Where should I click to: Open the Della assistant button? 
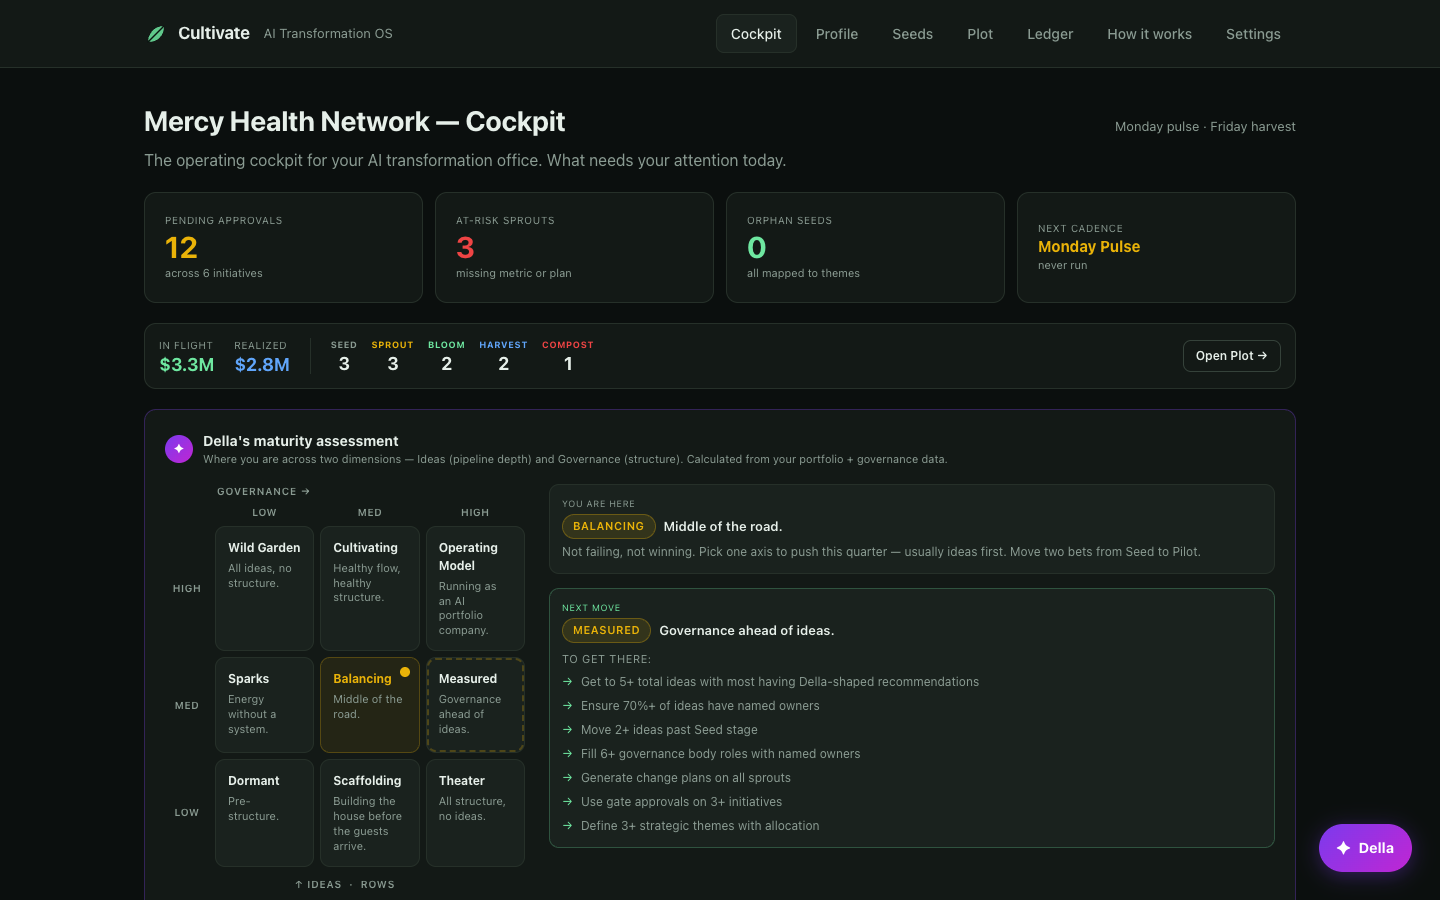tap(1365, 848)
